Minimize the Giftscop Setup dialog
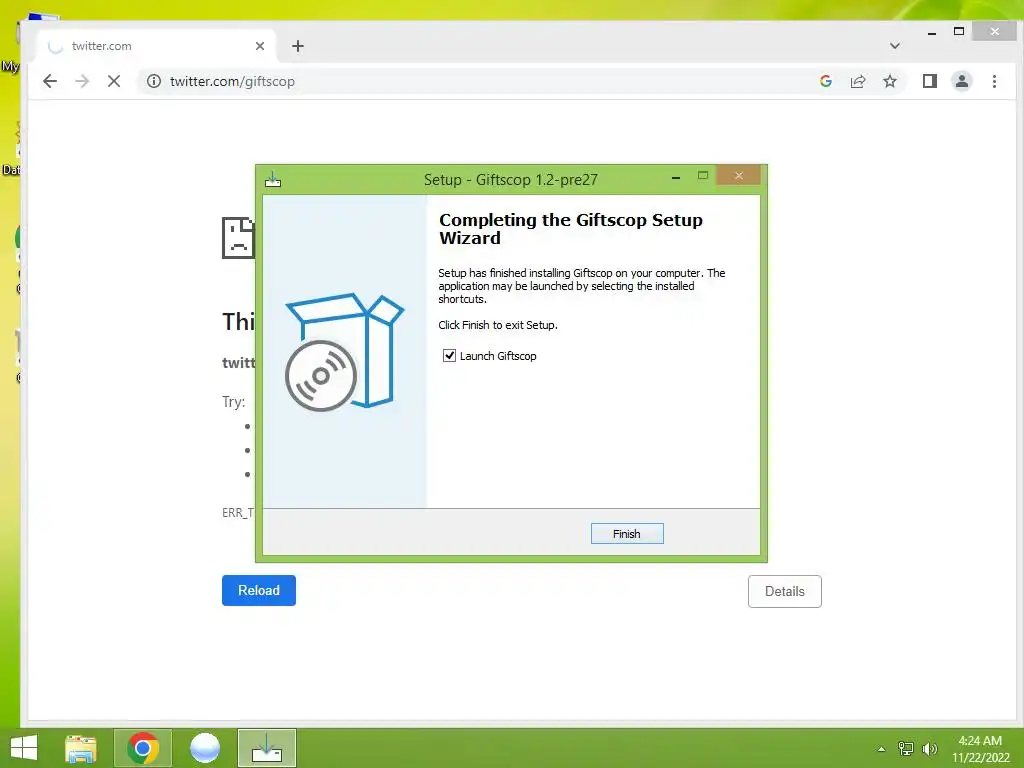Screen dimensions: 1024x768 coord(676,177)
